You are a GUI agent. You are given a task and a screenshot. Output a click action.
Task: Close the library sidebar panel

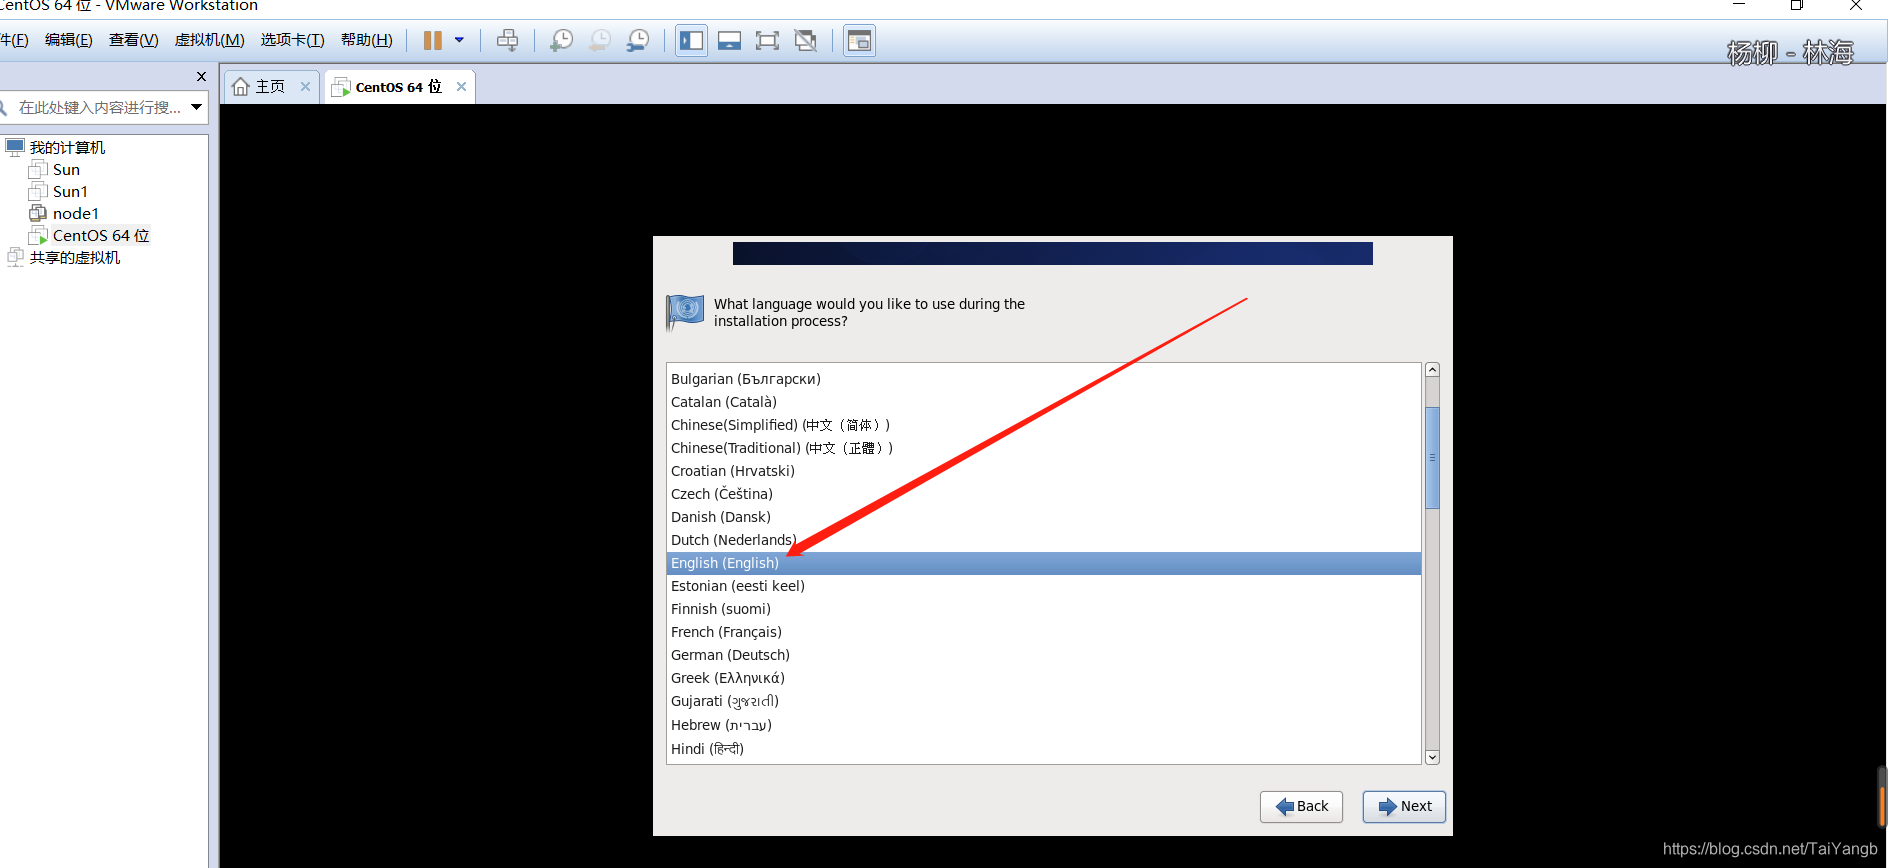click(x=201, y=77)
